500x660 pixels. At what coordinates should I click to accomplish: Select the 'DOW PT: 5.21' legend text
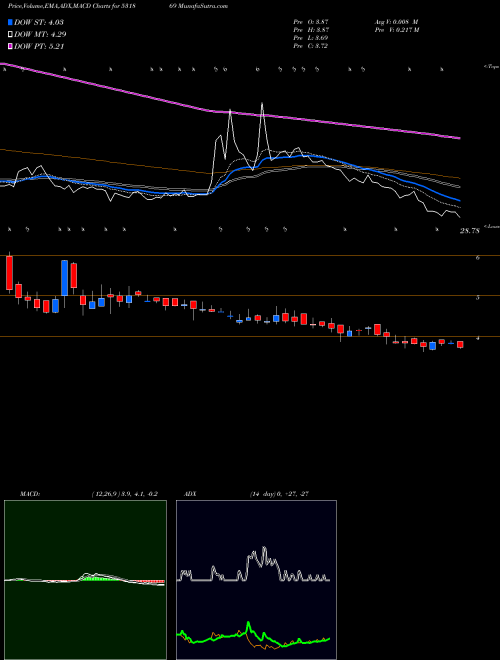coord(39,46)
